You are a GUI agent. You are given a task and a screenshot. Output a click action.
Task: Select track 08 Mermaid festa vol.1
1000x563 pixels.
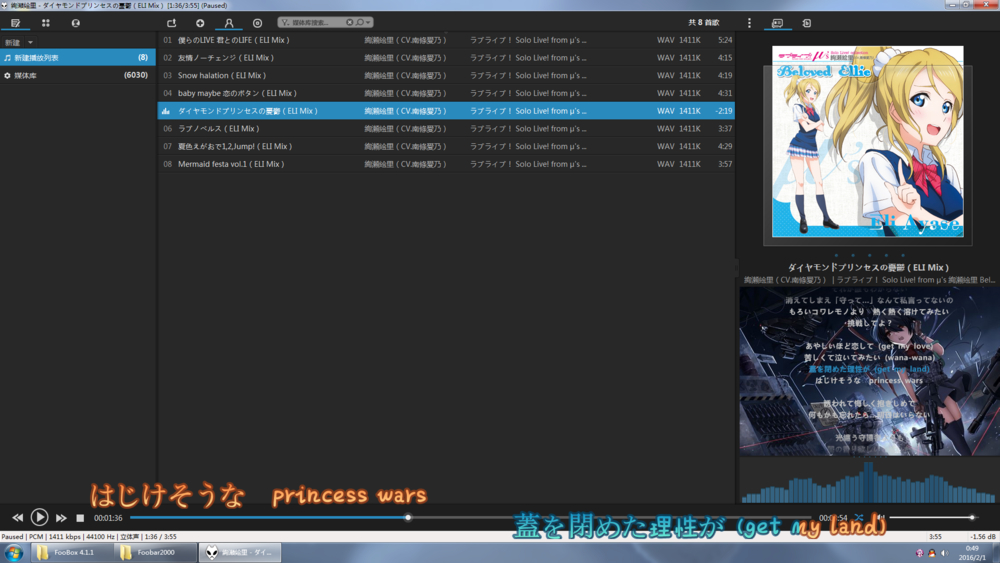coord(446,165)
